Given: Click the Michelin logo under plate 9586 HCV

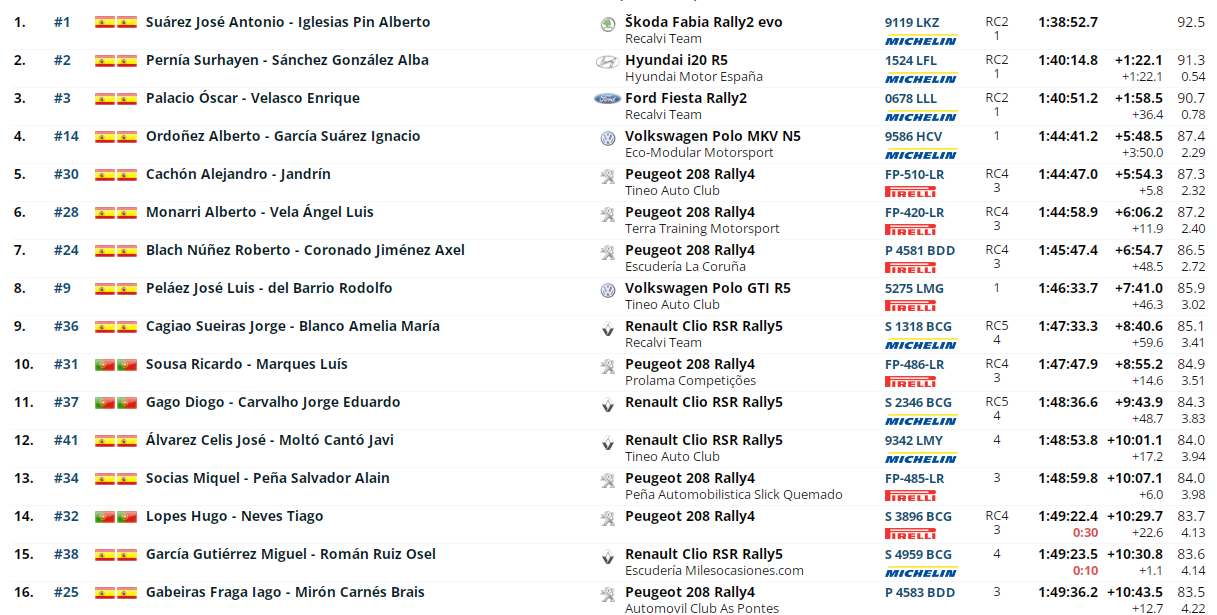Looking at the screenshot, I should [921, 155].
